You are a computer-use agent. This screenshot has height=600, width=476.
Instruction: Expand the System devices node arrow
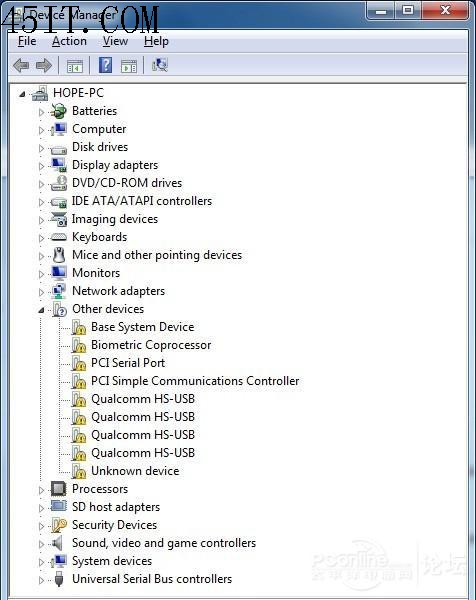(x=41, y=562)
